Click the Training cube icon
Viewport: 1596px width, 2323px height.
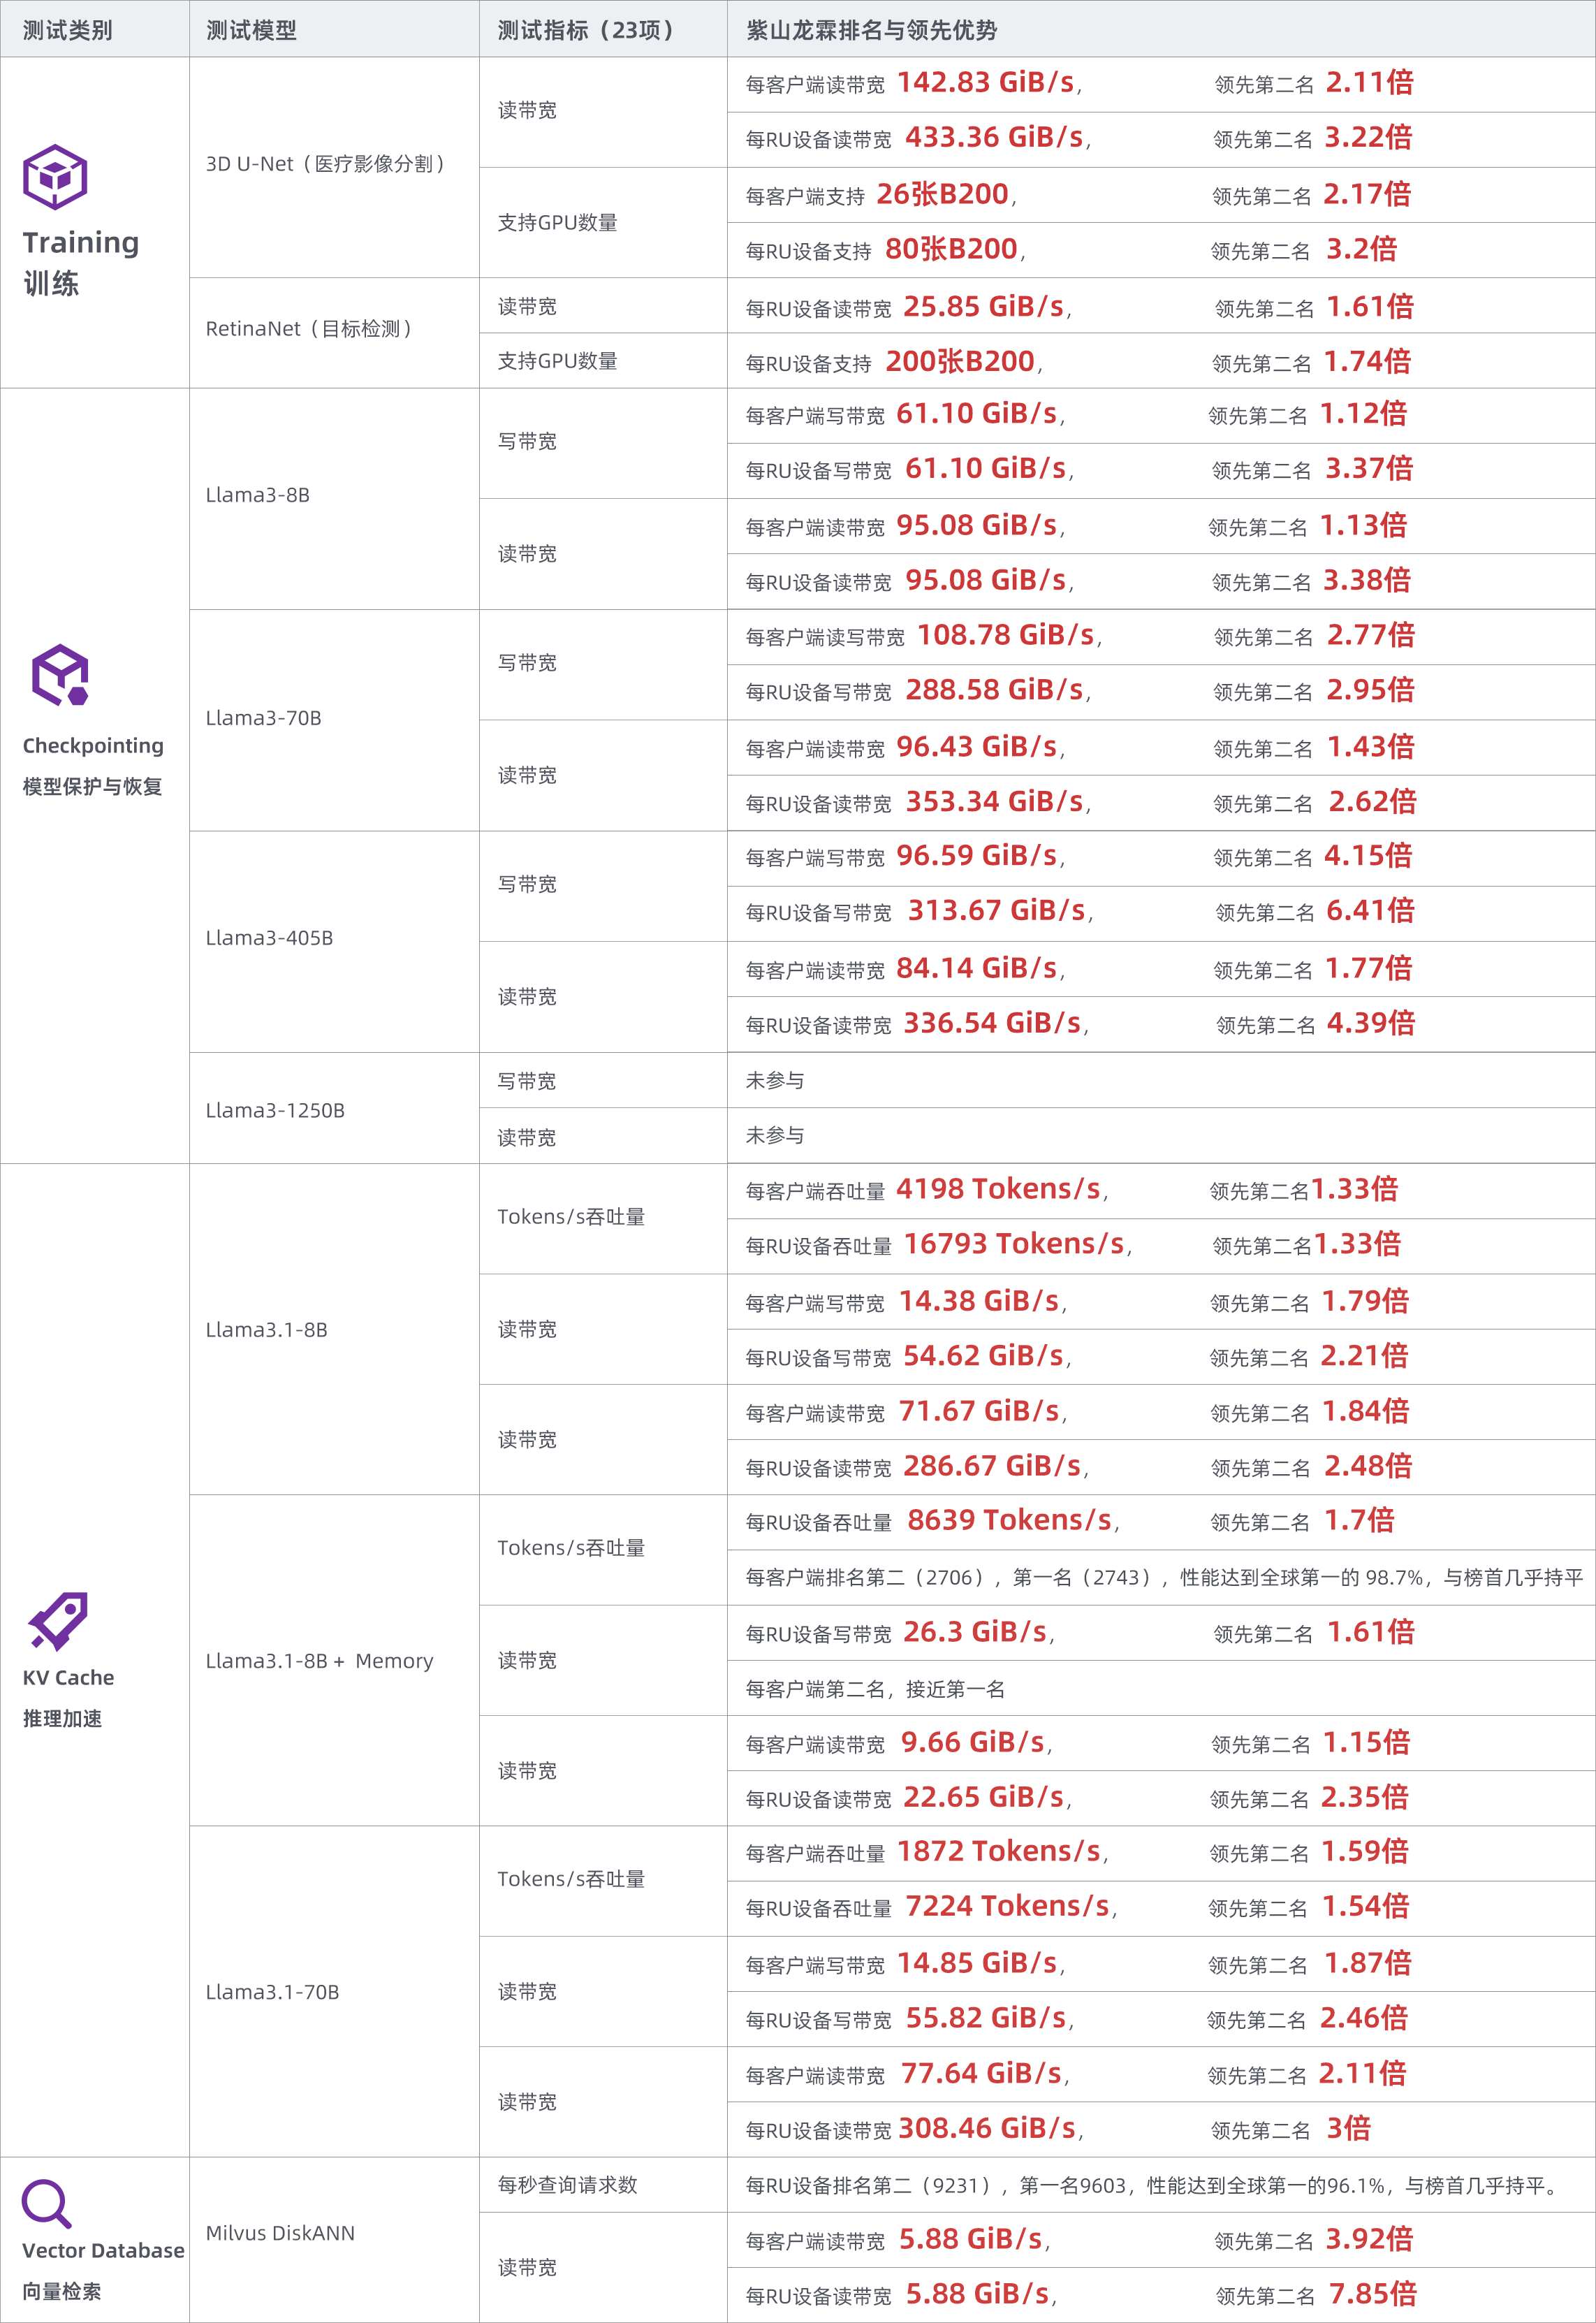[55, 176]
